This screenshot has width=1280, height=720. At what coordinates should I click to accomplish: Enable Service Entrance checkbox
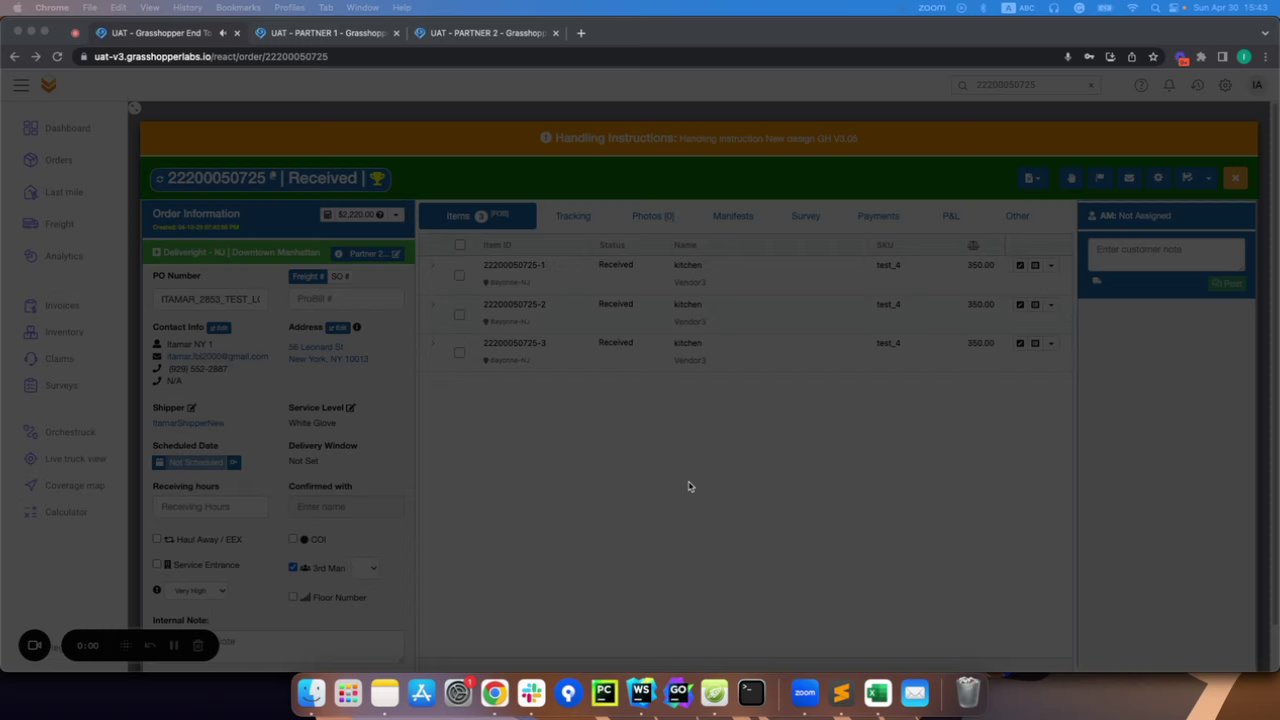[157, 565]
